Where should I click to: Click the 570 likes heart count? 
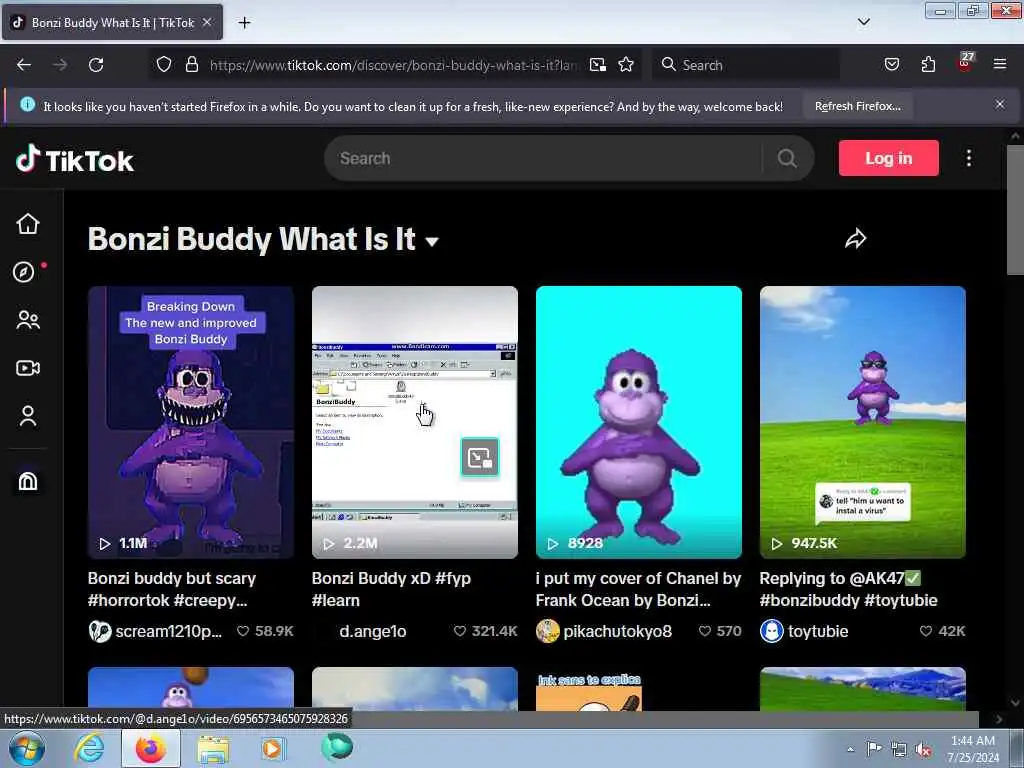coord(720,632)
